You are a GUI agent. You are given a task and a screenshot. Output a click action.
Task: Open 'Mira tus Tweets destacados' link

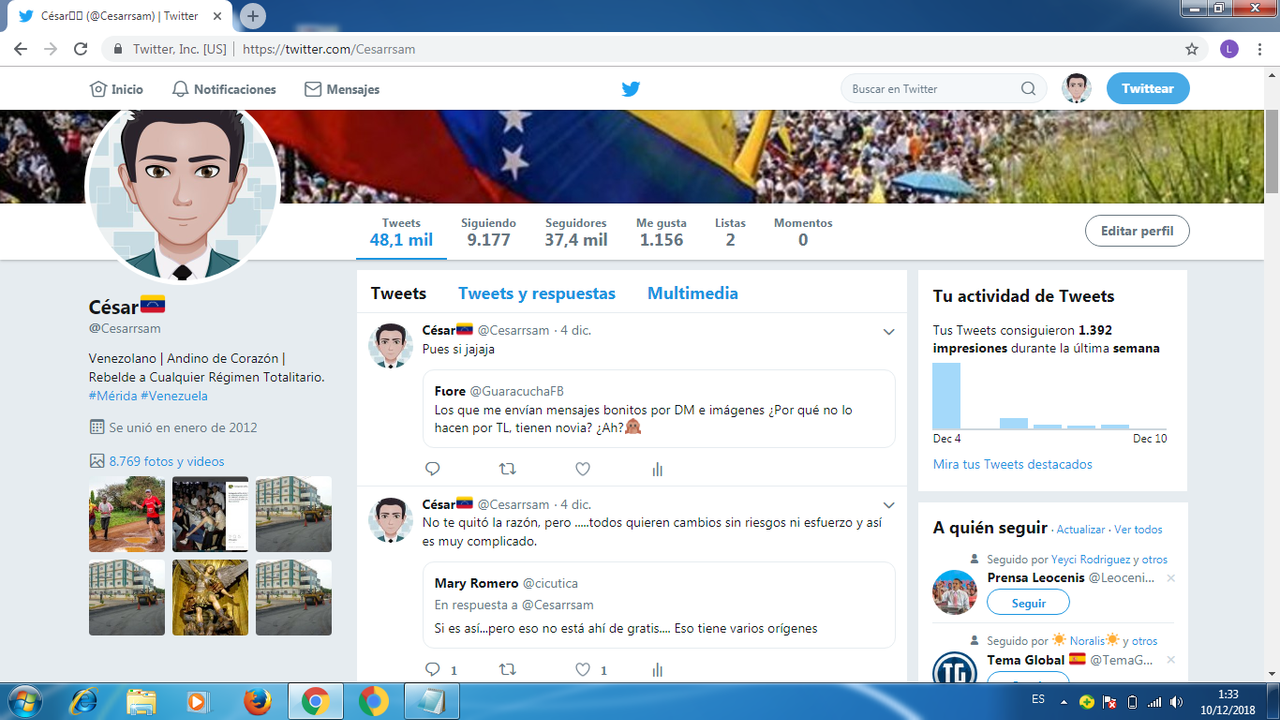(x=1012, y=464)
